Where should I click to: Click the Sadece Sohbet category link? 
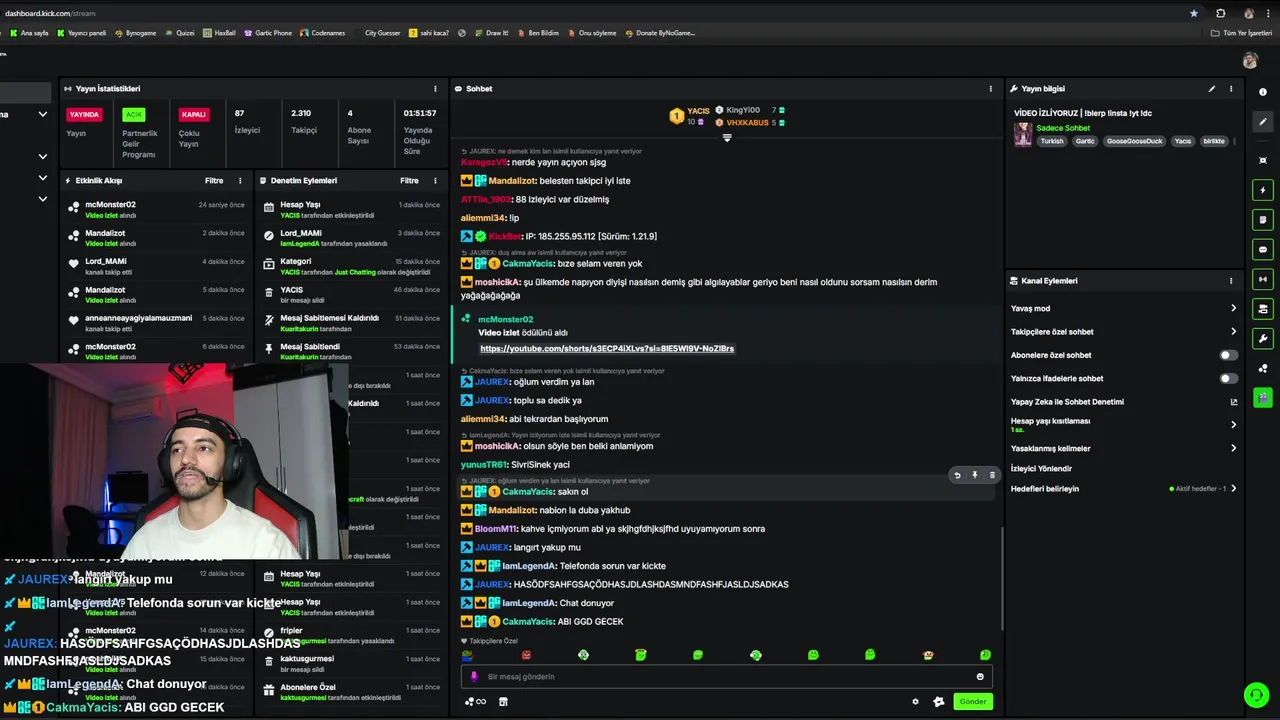pos(1063,128)
